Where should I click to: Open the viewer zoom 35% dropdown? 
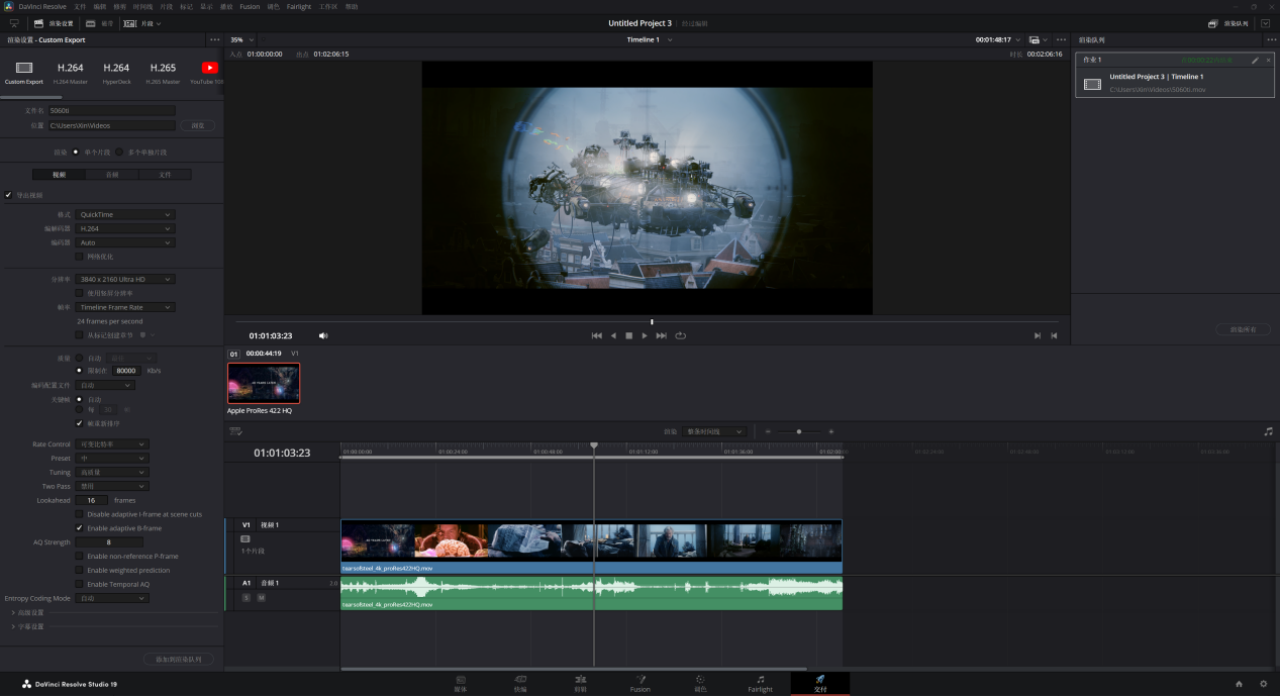tap(241, 40)
